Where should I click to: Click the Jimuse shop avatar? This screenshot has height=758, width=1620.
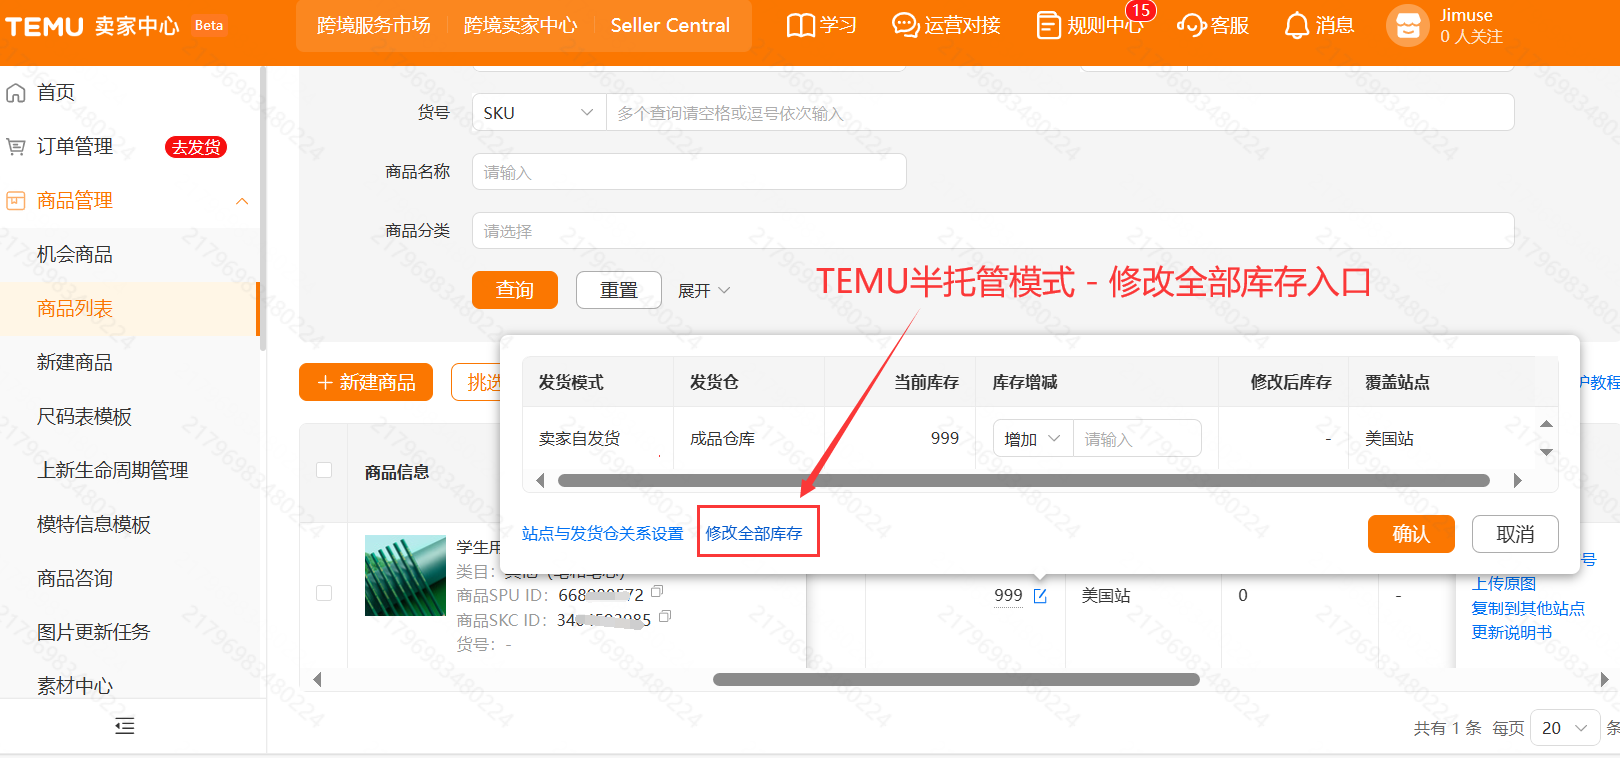point(1407,26)
